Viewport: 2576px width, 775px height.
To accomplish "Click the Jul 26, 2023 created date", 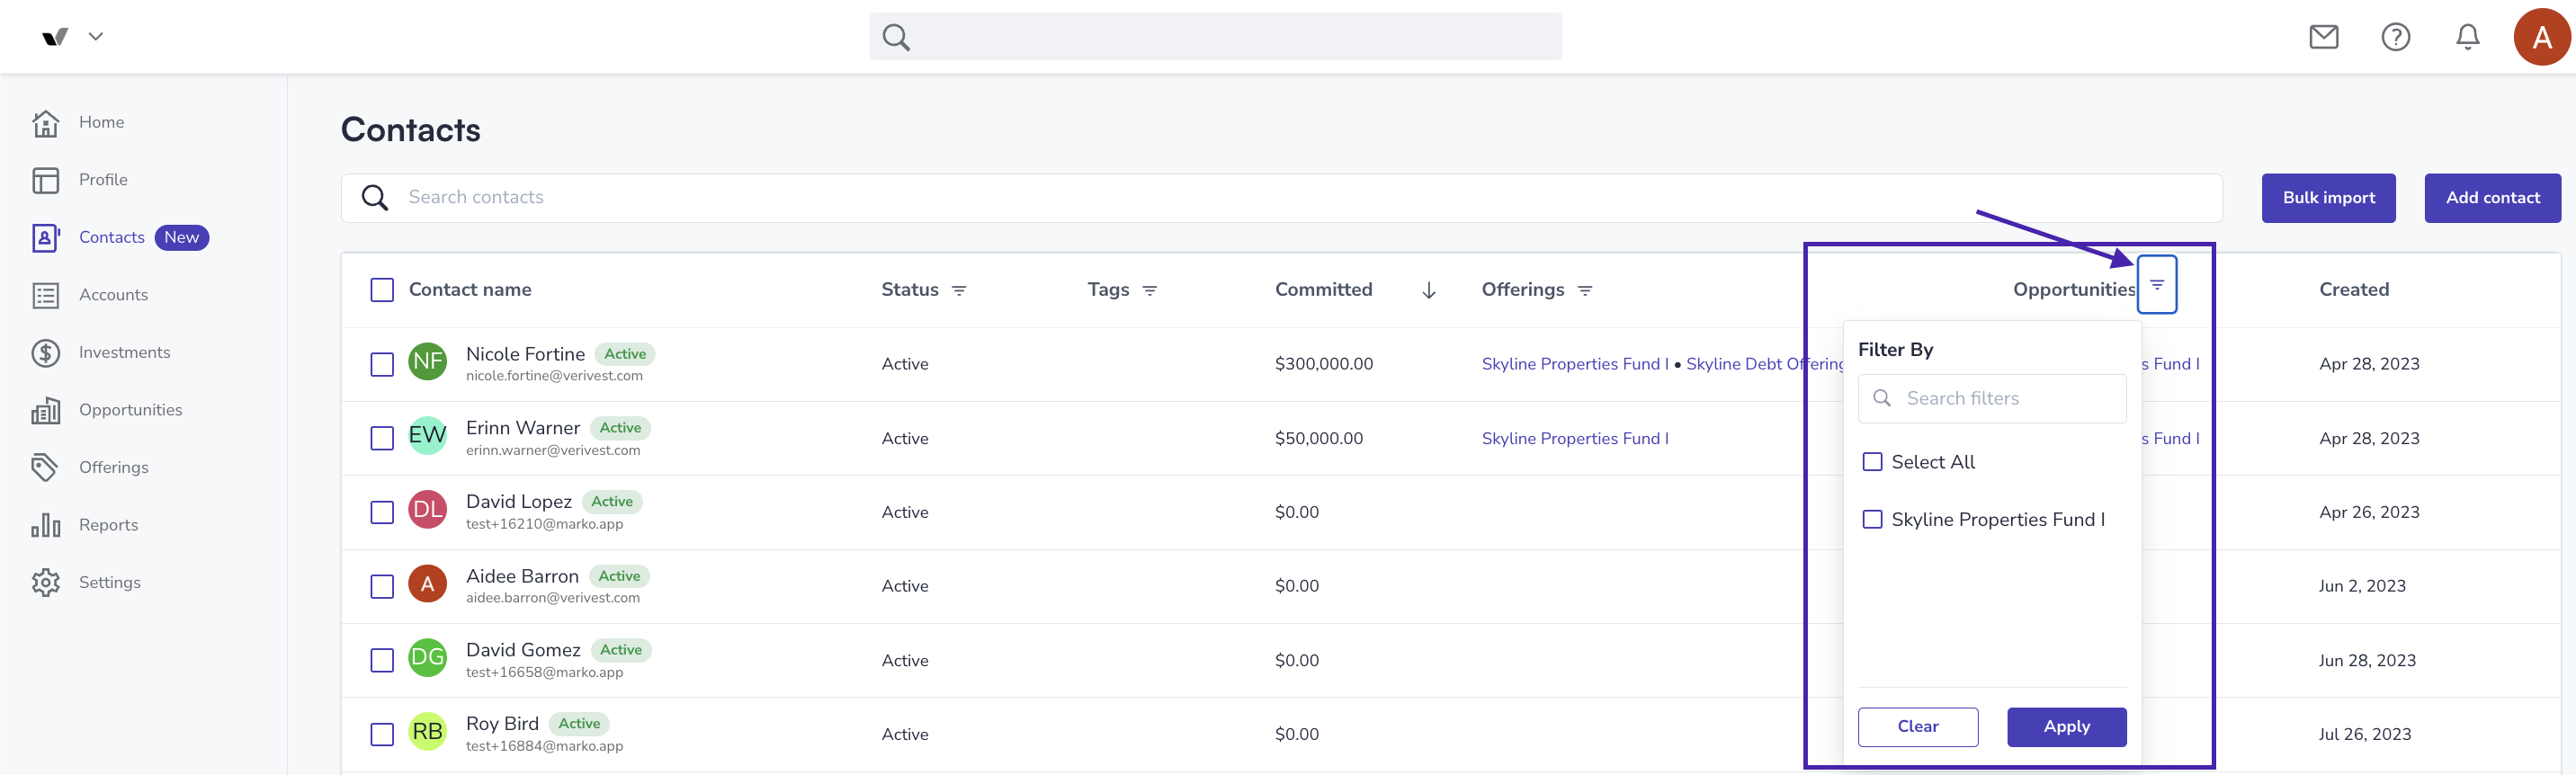I will 2364,734.
